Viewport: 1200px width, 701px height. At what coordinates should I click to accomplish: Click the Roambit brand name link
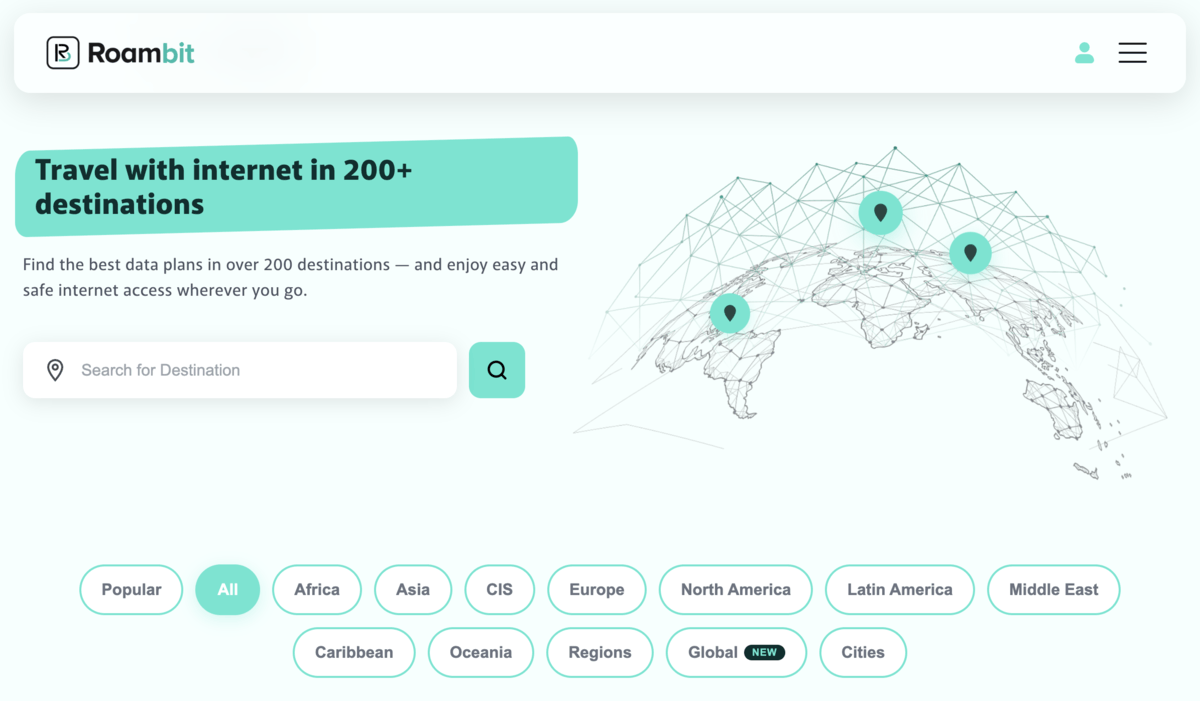point(141,53)
